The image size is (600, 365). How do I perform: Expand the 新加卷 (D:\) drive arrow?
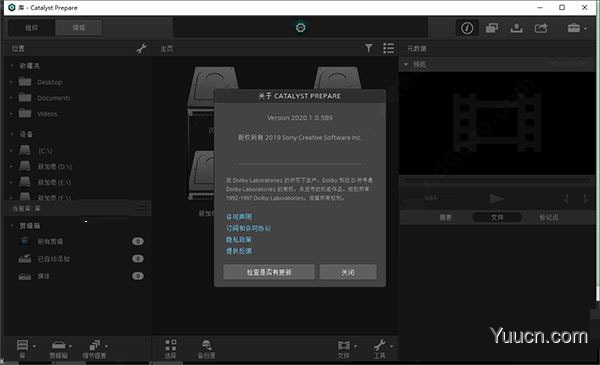(11, 166)
